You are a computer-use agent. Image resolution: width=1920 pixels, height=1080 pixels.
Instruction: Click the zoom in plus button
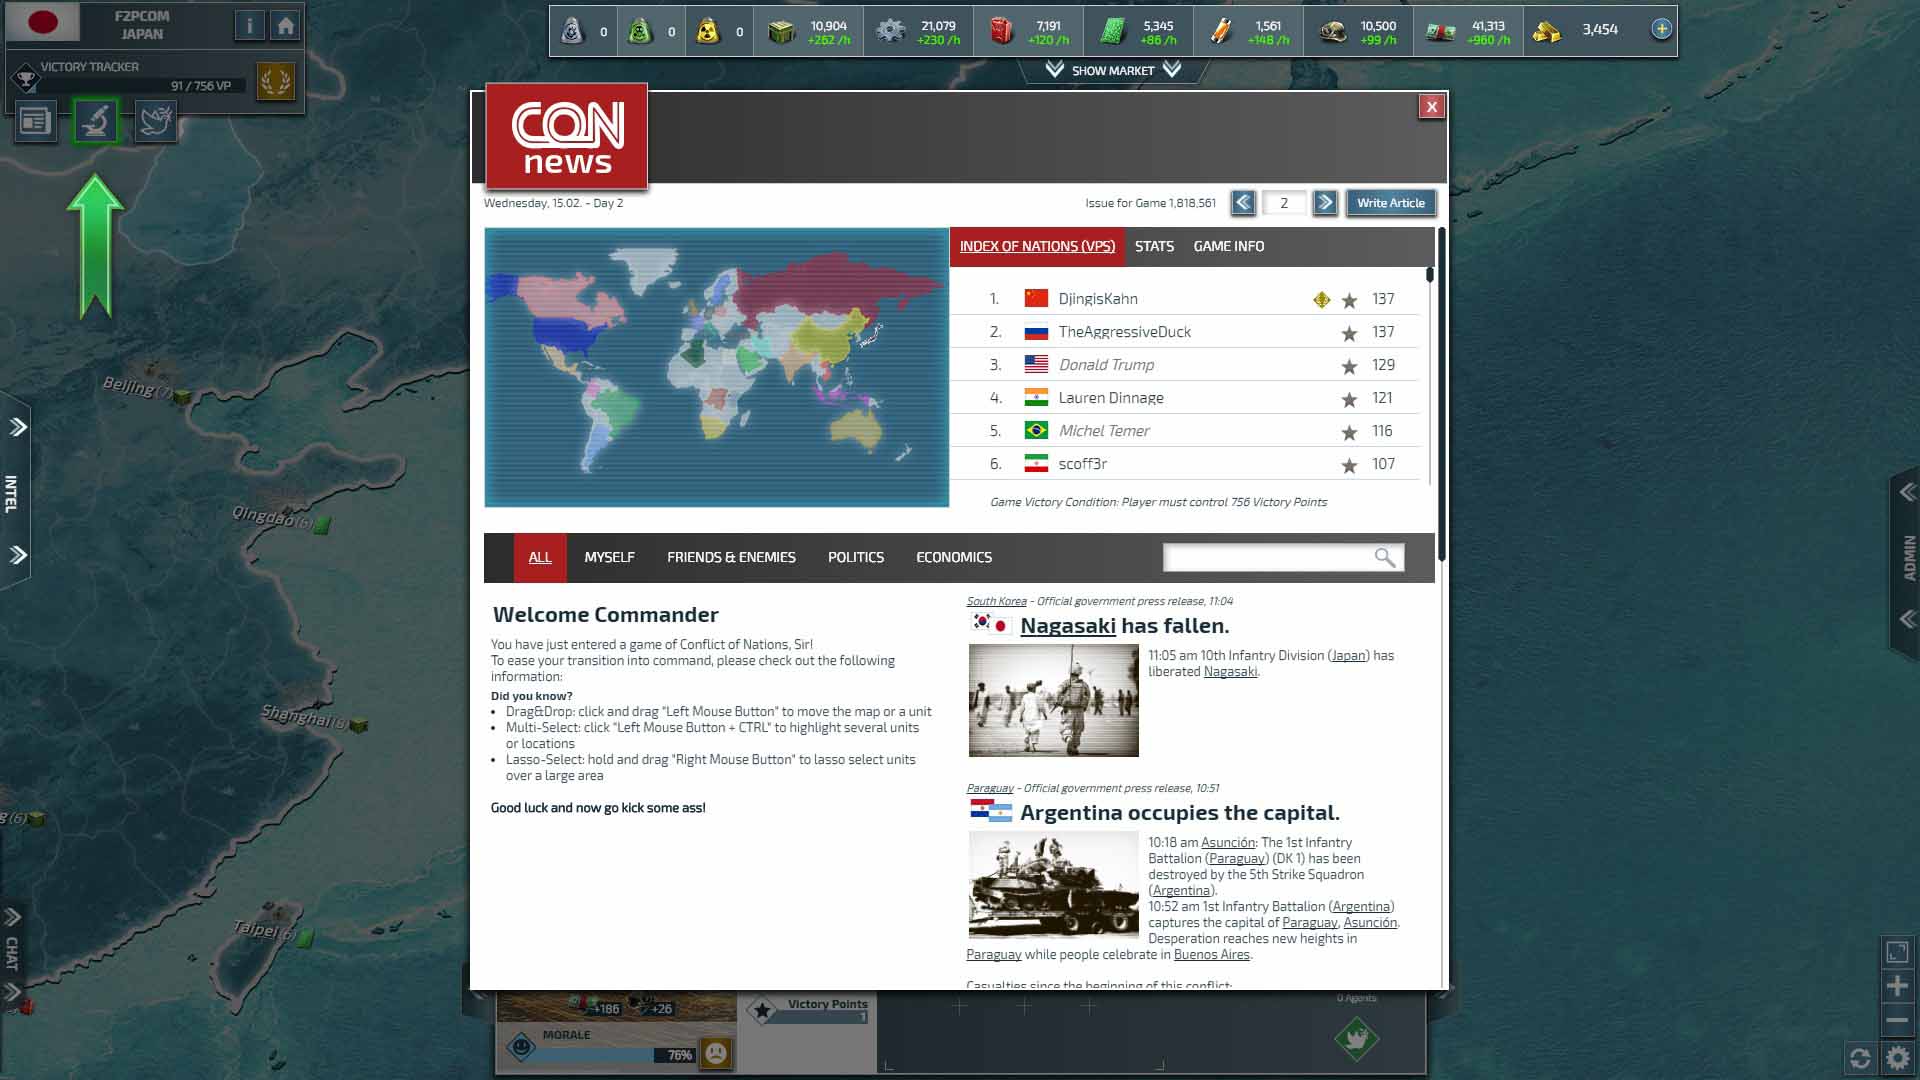coord(1897,986)
